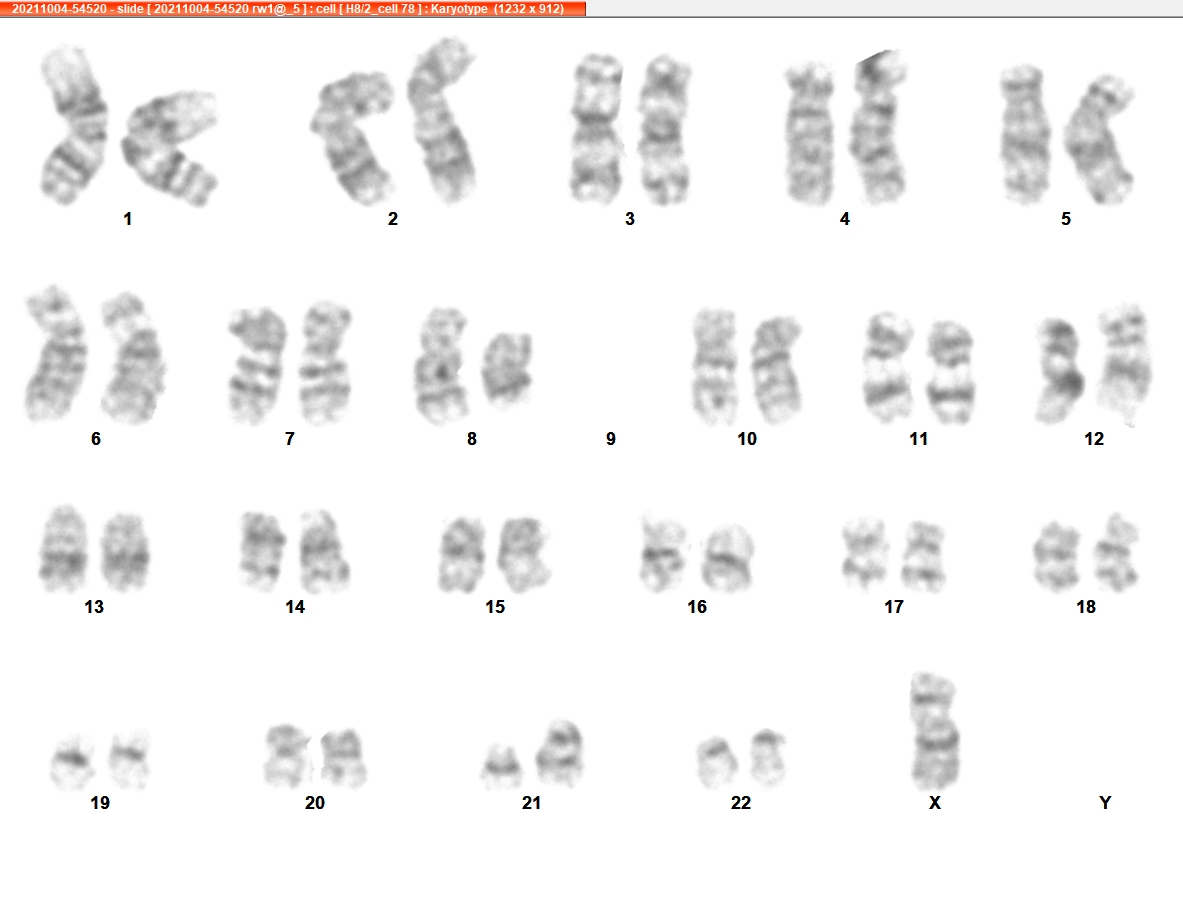Click the empty chromosome 9 label
The width and height of the screenshot is (1183, 898).
(610, 438)
